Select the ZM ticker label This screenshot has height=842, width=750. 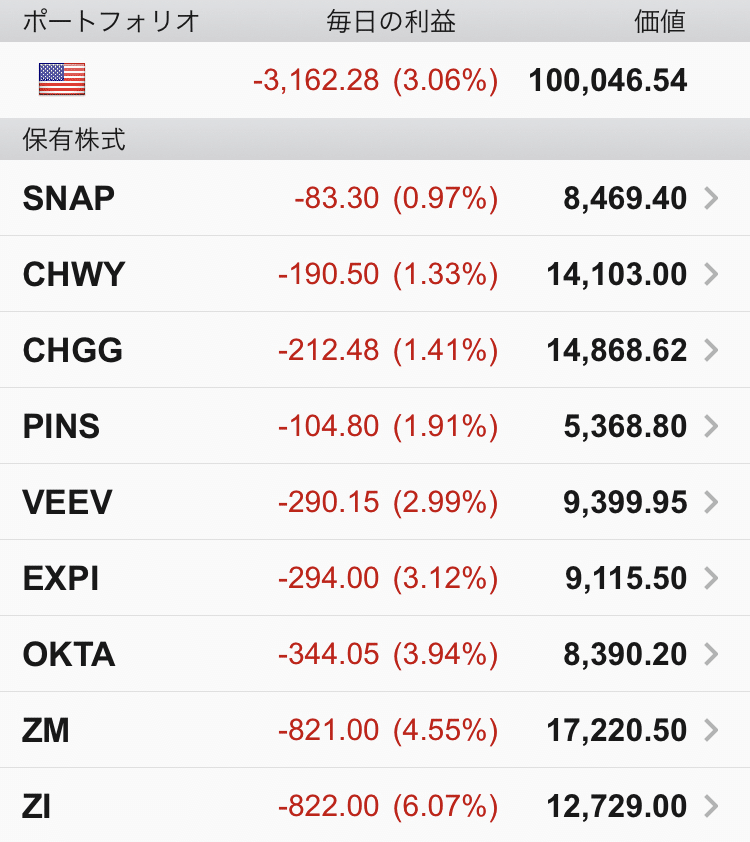46,730
